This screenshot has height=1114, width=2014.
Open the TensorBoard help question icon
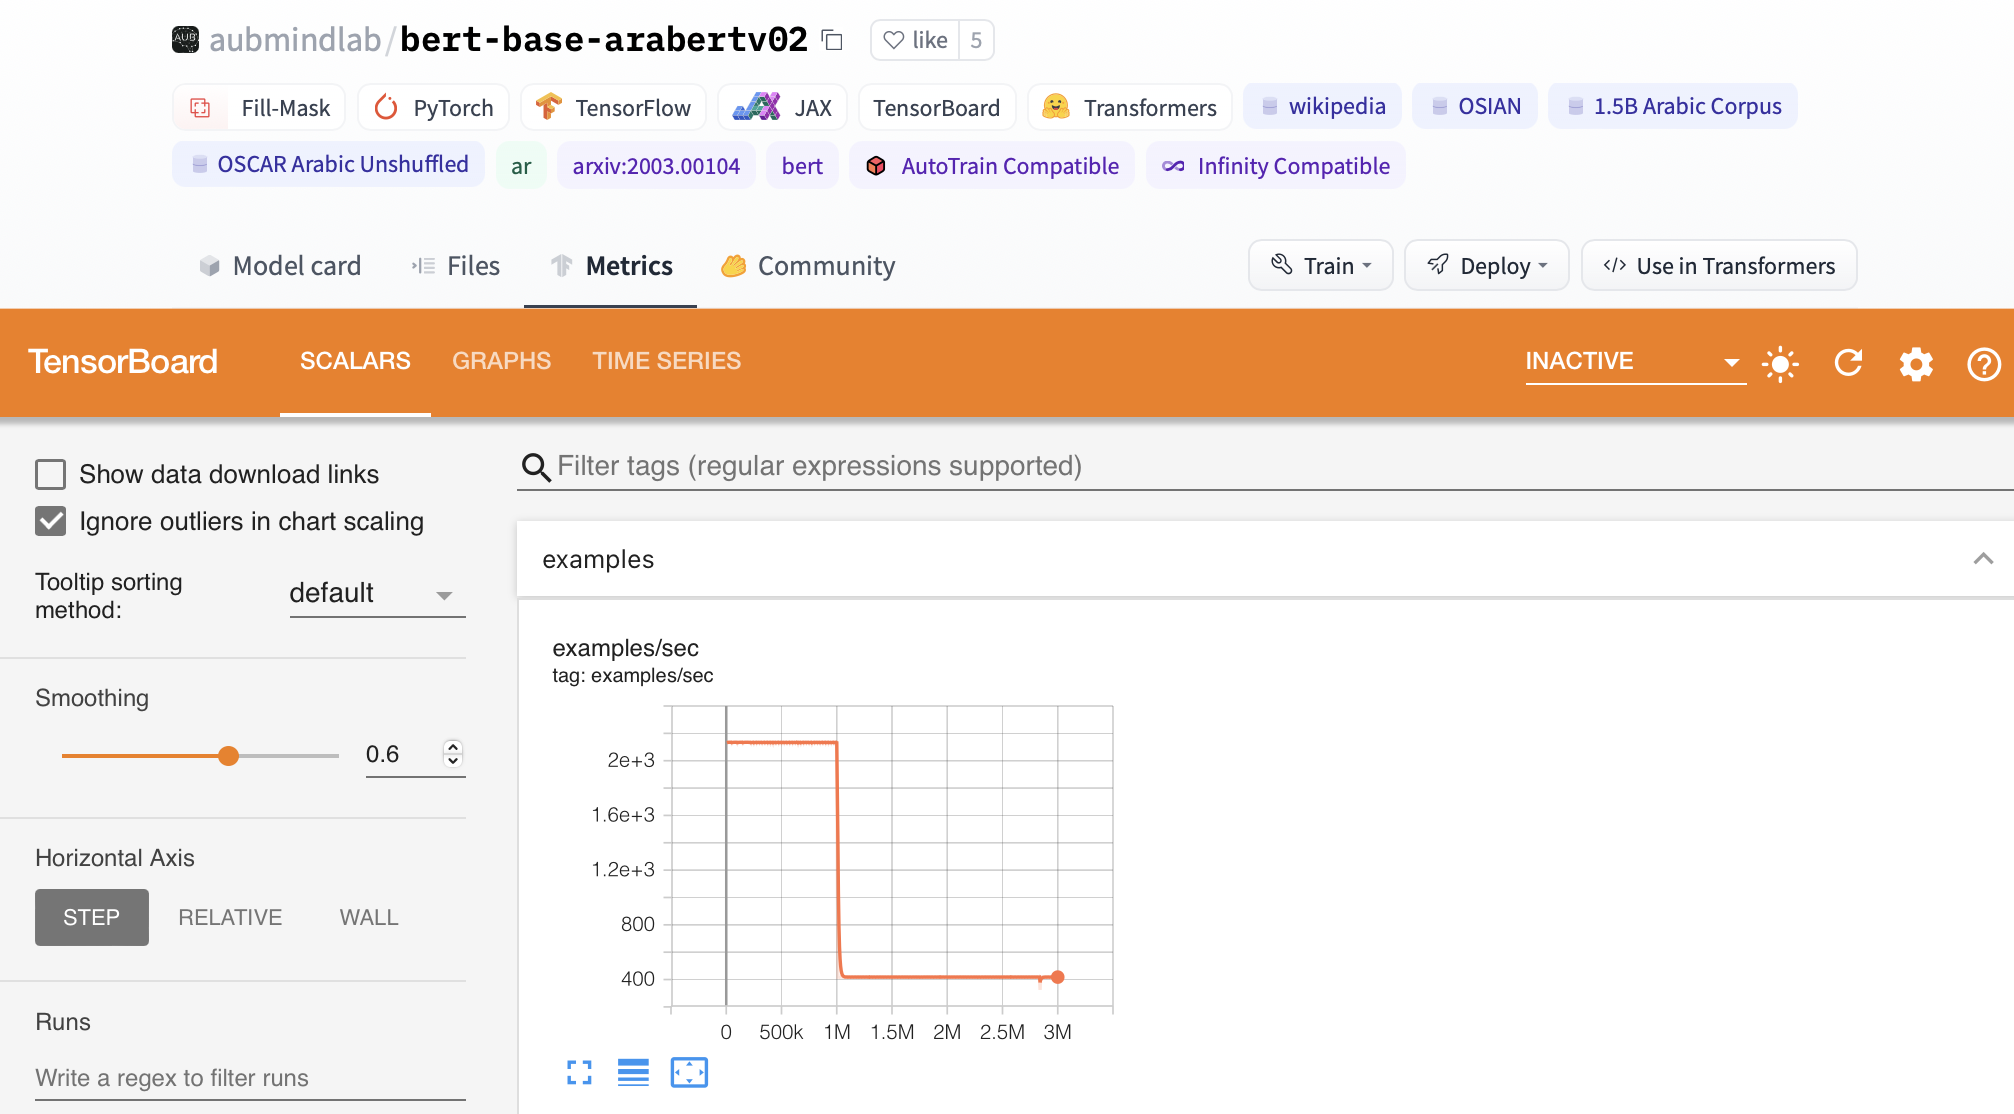tap(1983, 363)
